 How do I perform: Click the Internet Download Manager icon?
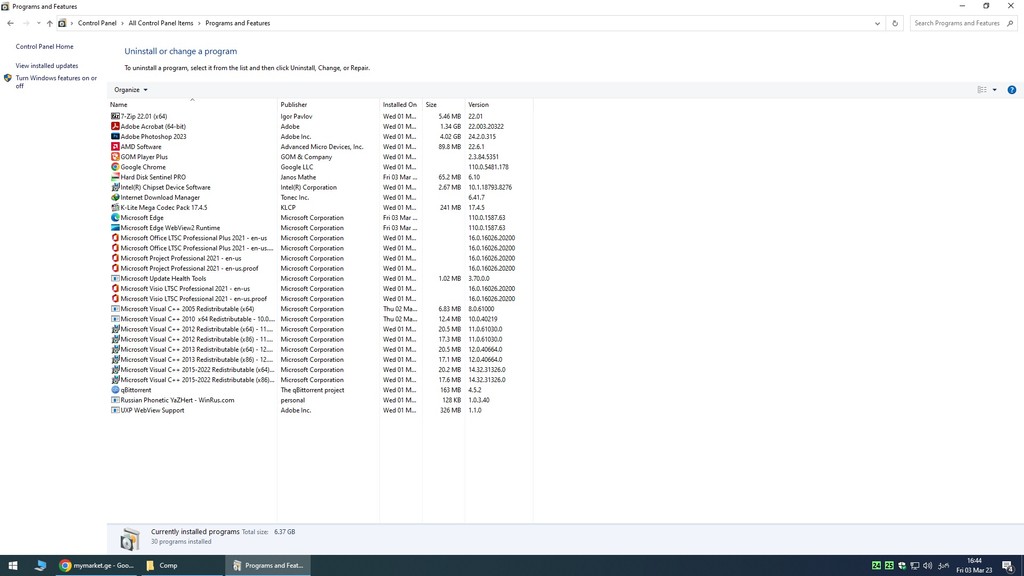(115, 197)
